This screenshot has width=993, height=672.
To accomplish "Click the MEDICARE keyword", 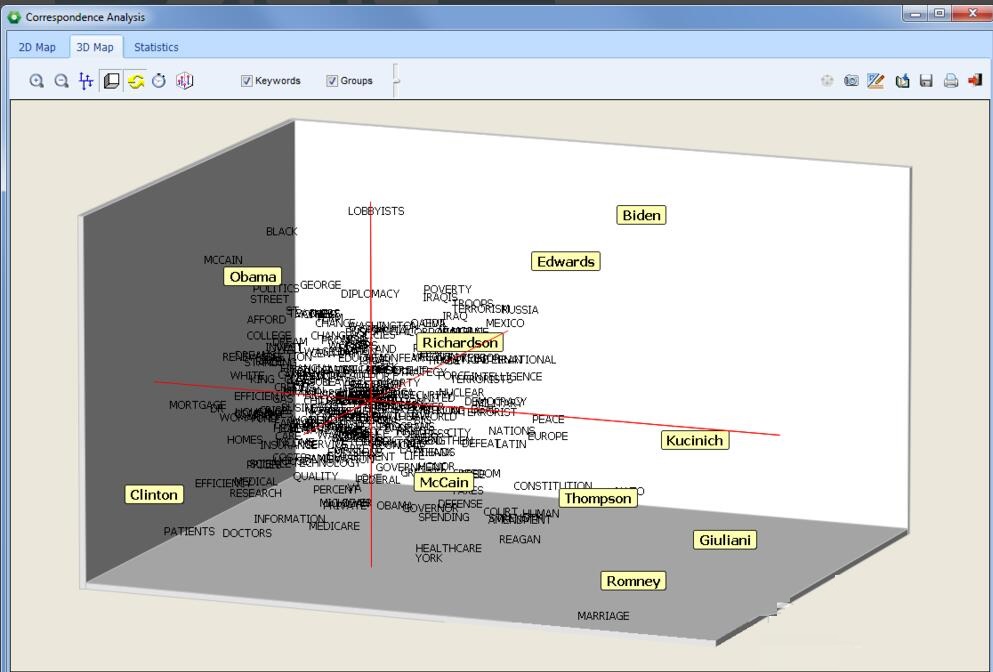I will 334,526.
